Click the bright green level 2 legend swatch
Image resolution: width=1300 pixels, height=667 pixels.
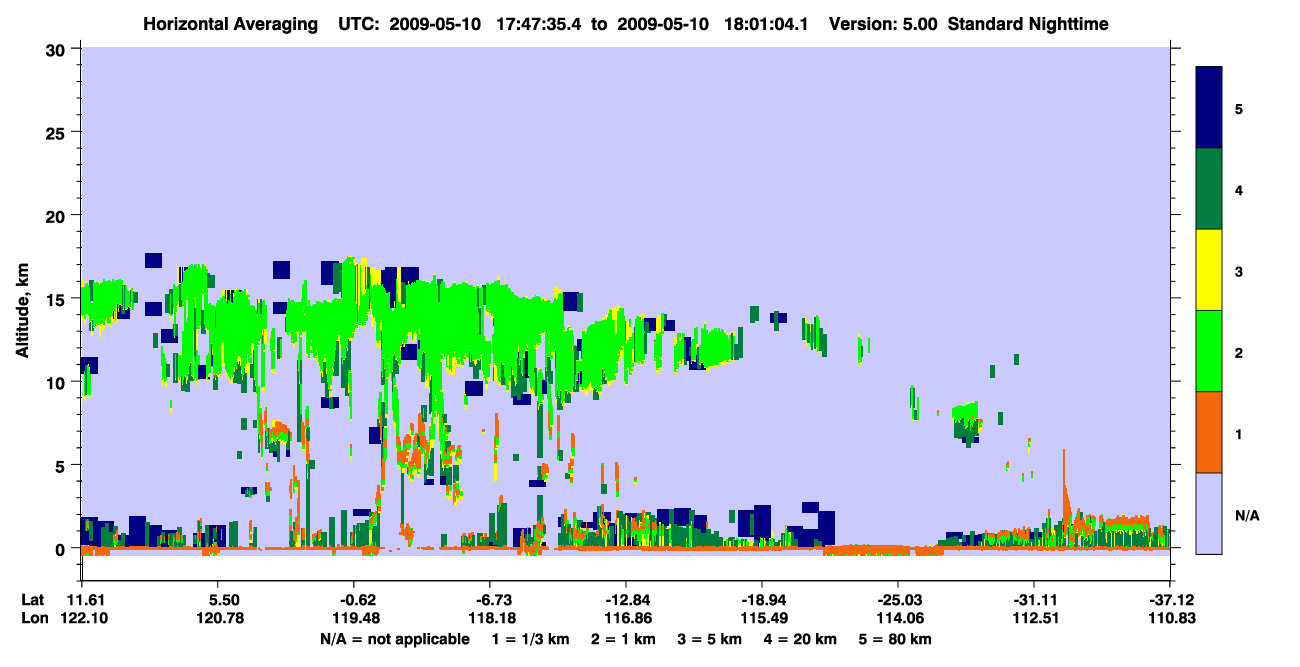1209,351
